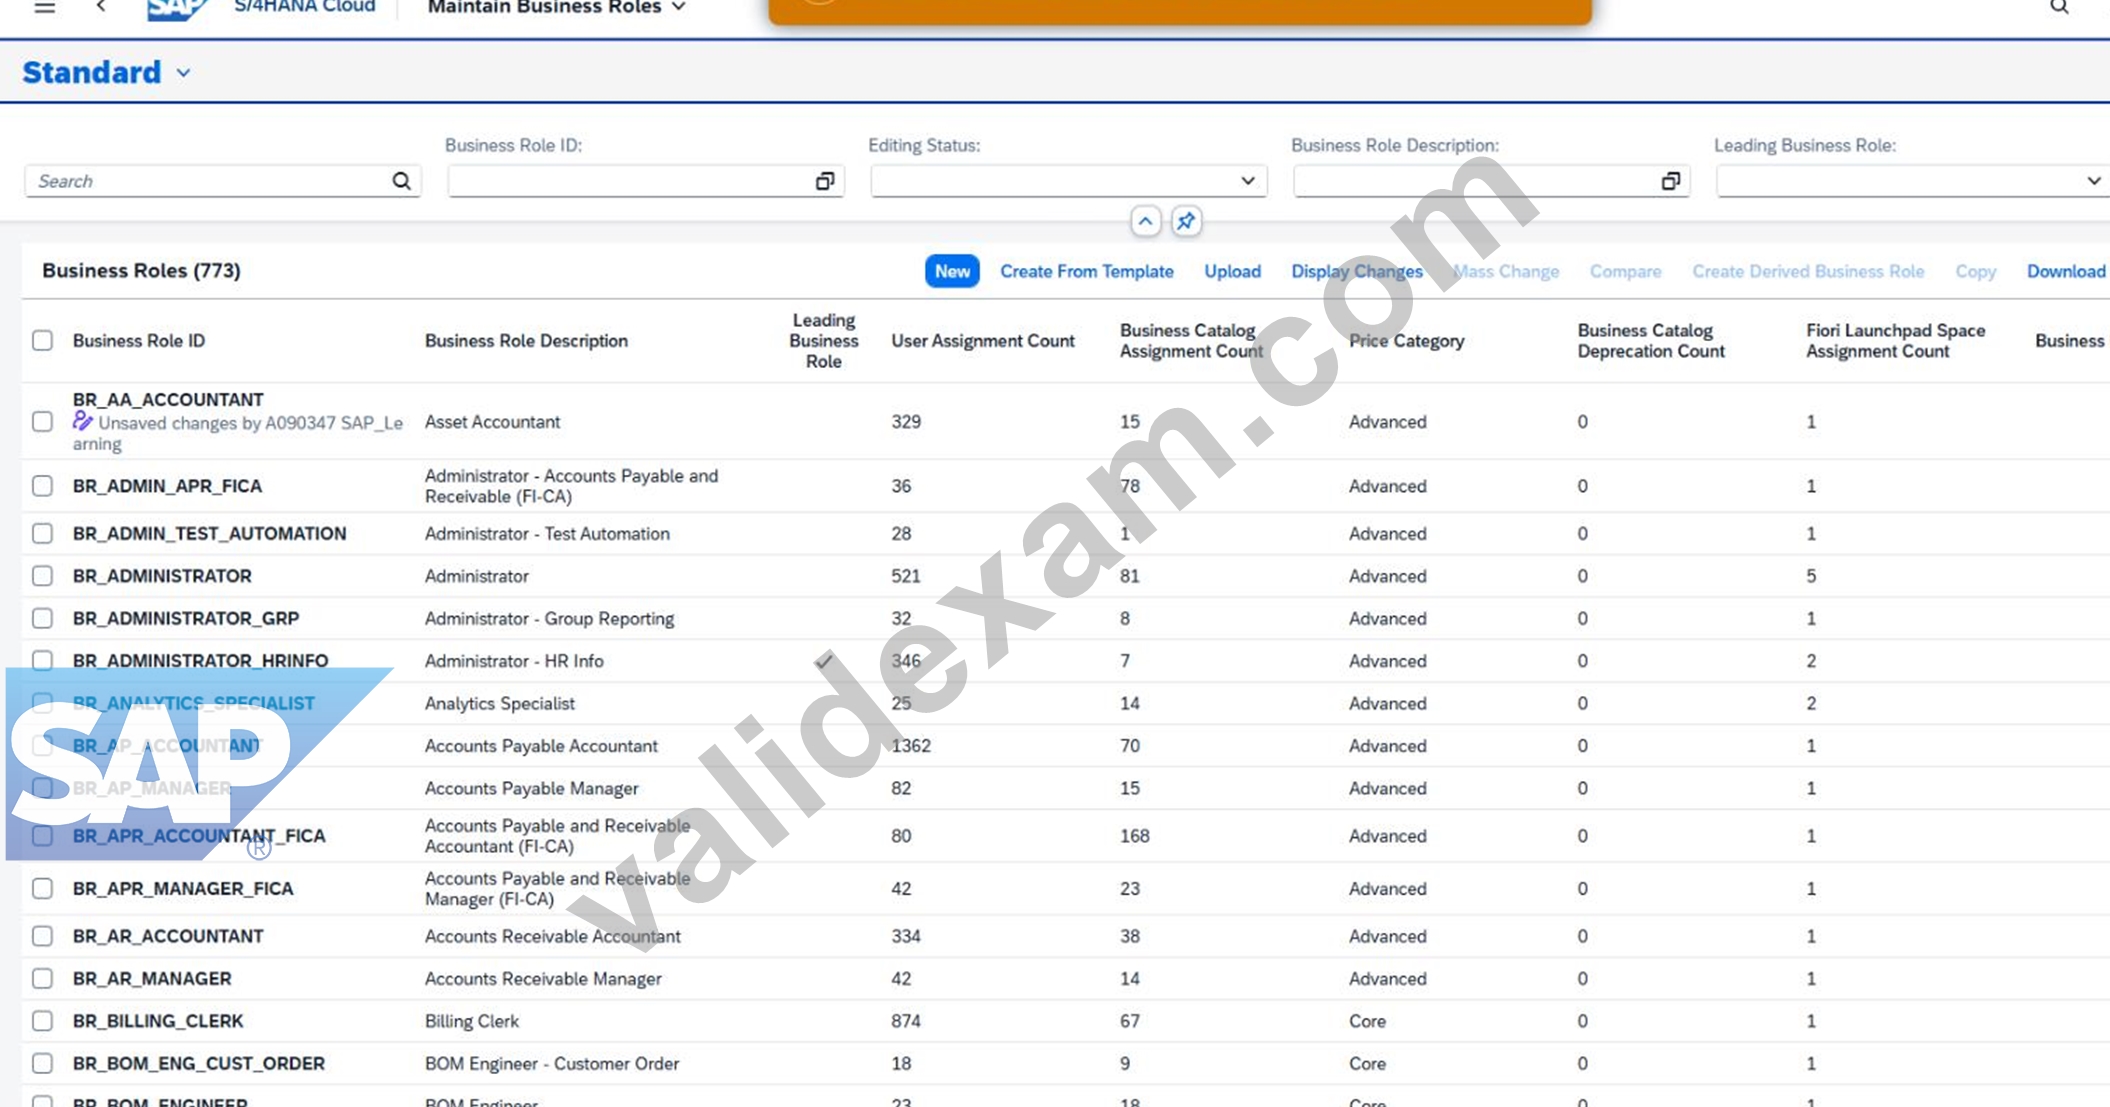Click the back arrow icon
The width and height of the screenshot is (2110, 1107).
[101, 7]
